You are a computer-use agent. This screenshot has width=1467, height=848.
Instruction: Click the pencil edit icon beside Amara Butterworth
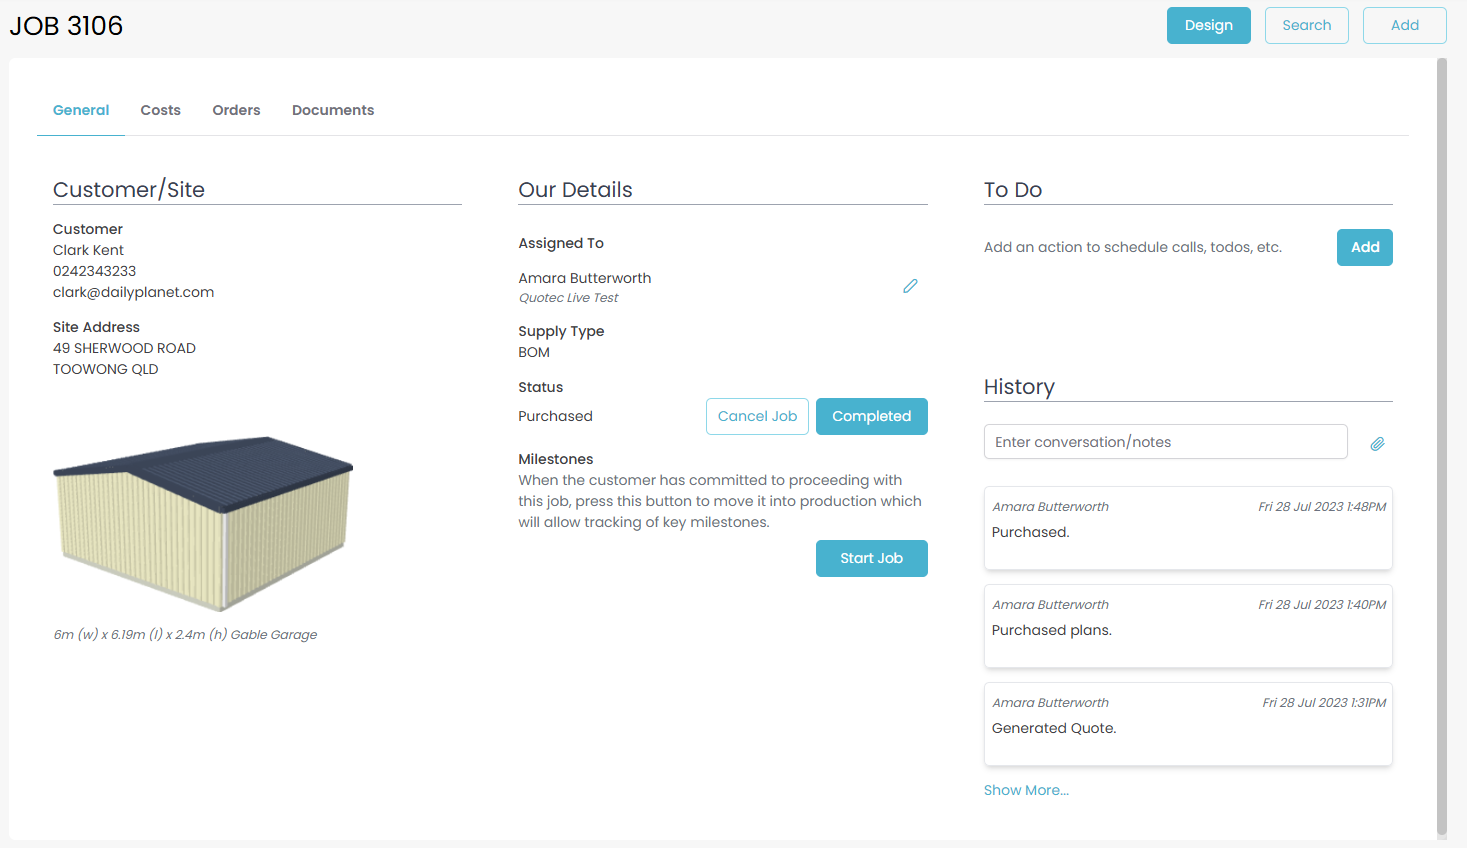point(910,286)
